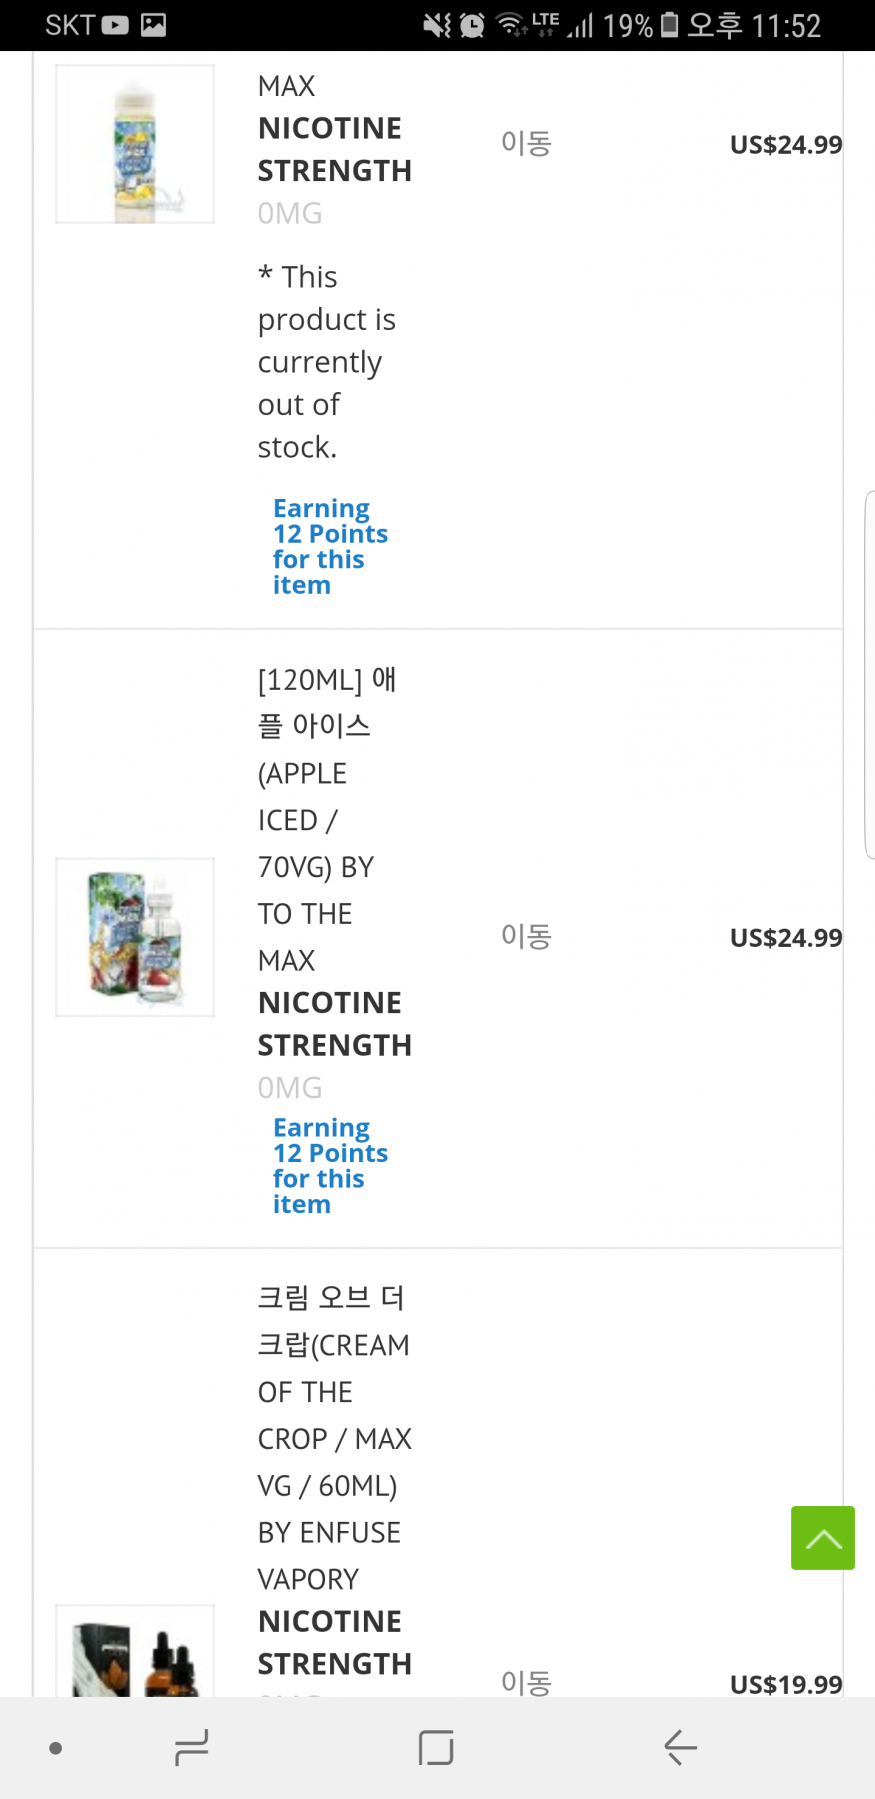The height and width of the screenshot is (1799, 875).
Task: Click 이동 button for Cream of the Crop
Action: click(526, 1683)
